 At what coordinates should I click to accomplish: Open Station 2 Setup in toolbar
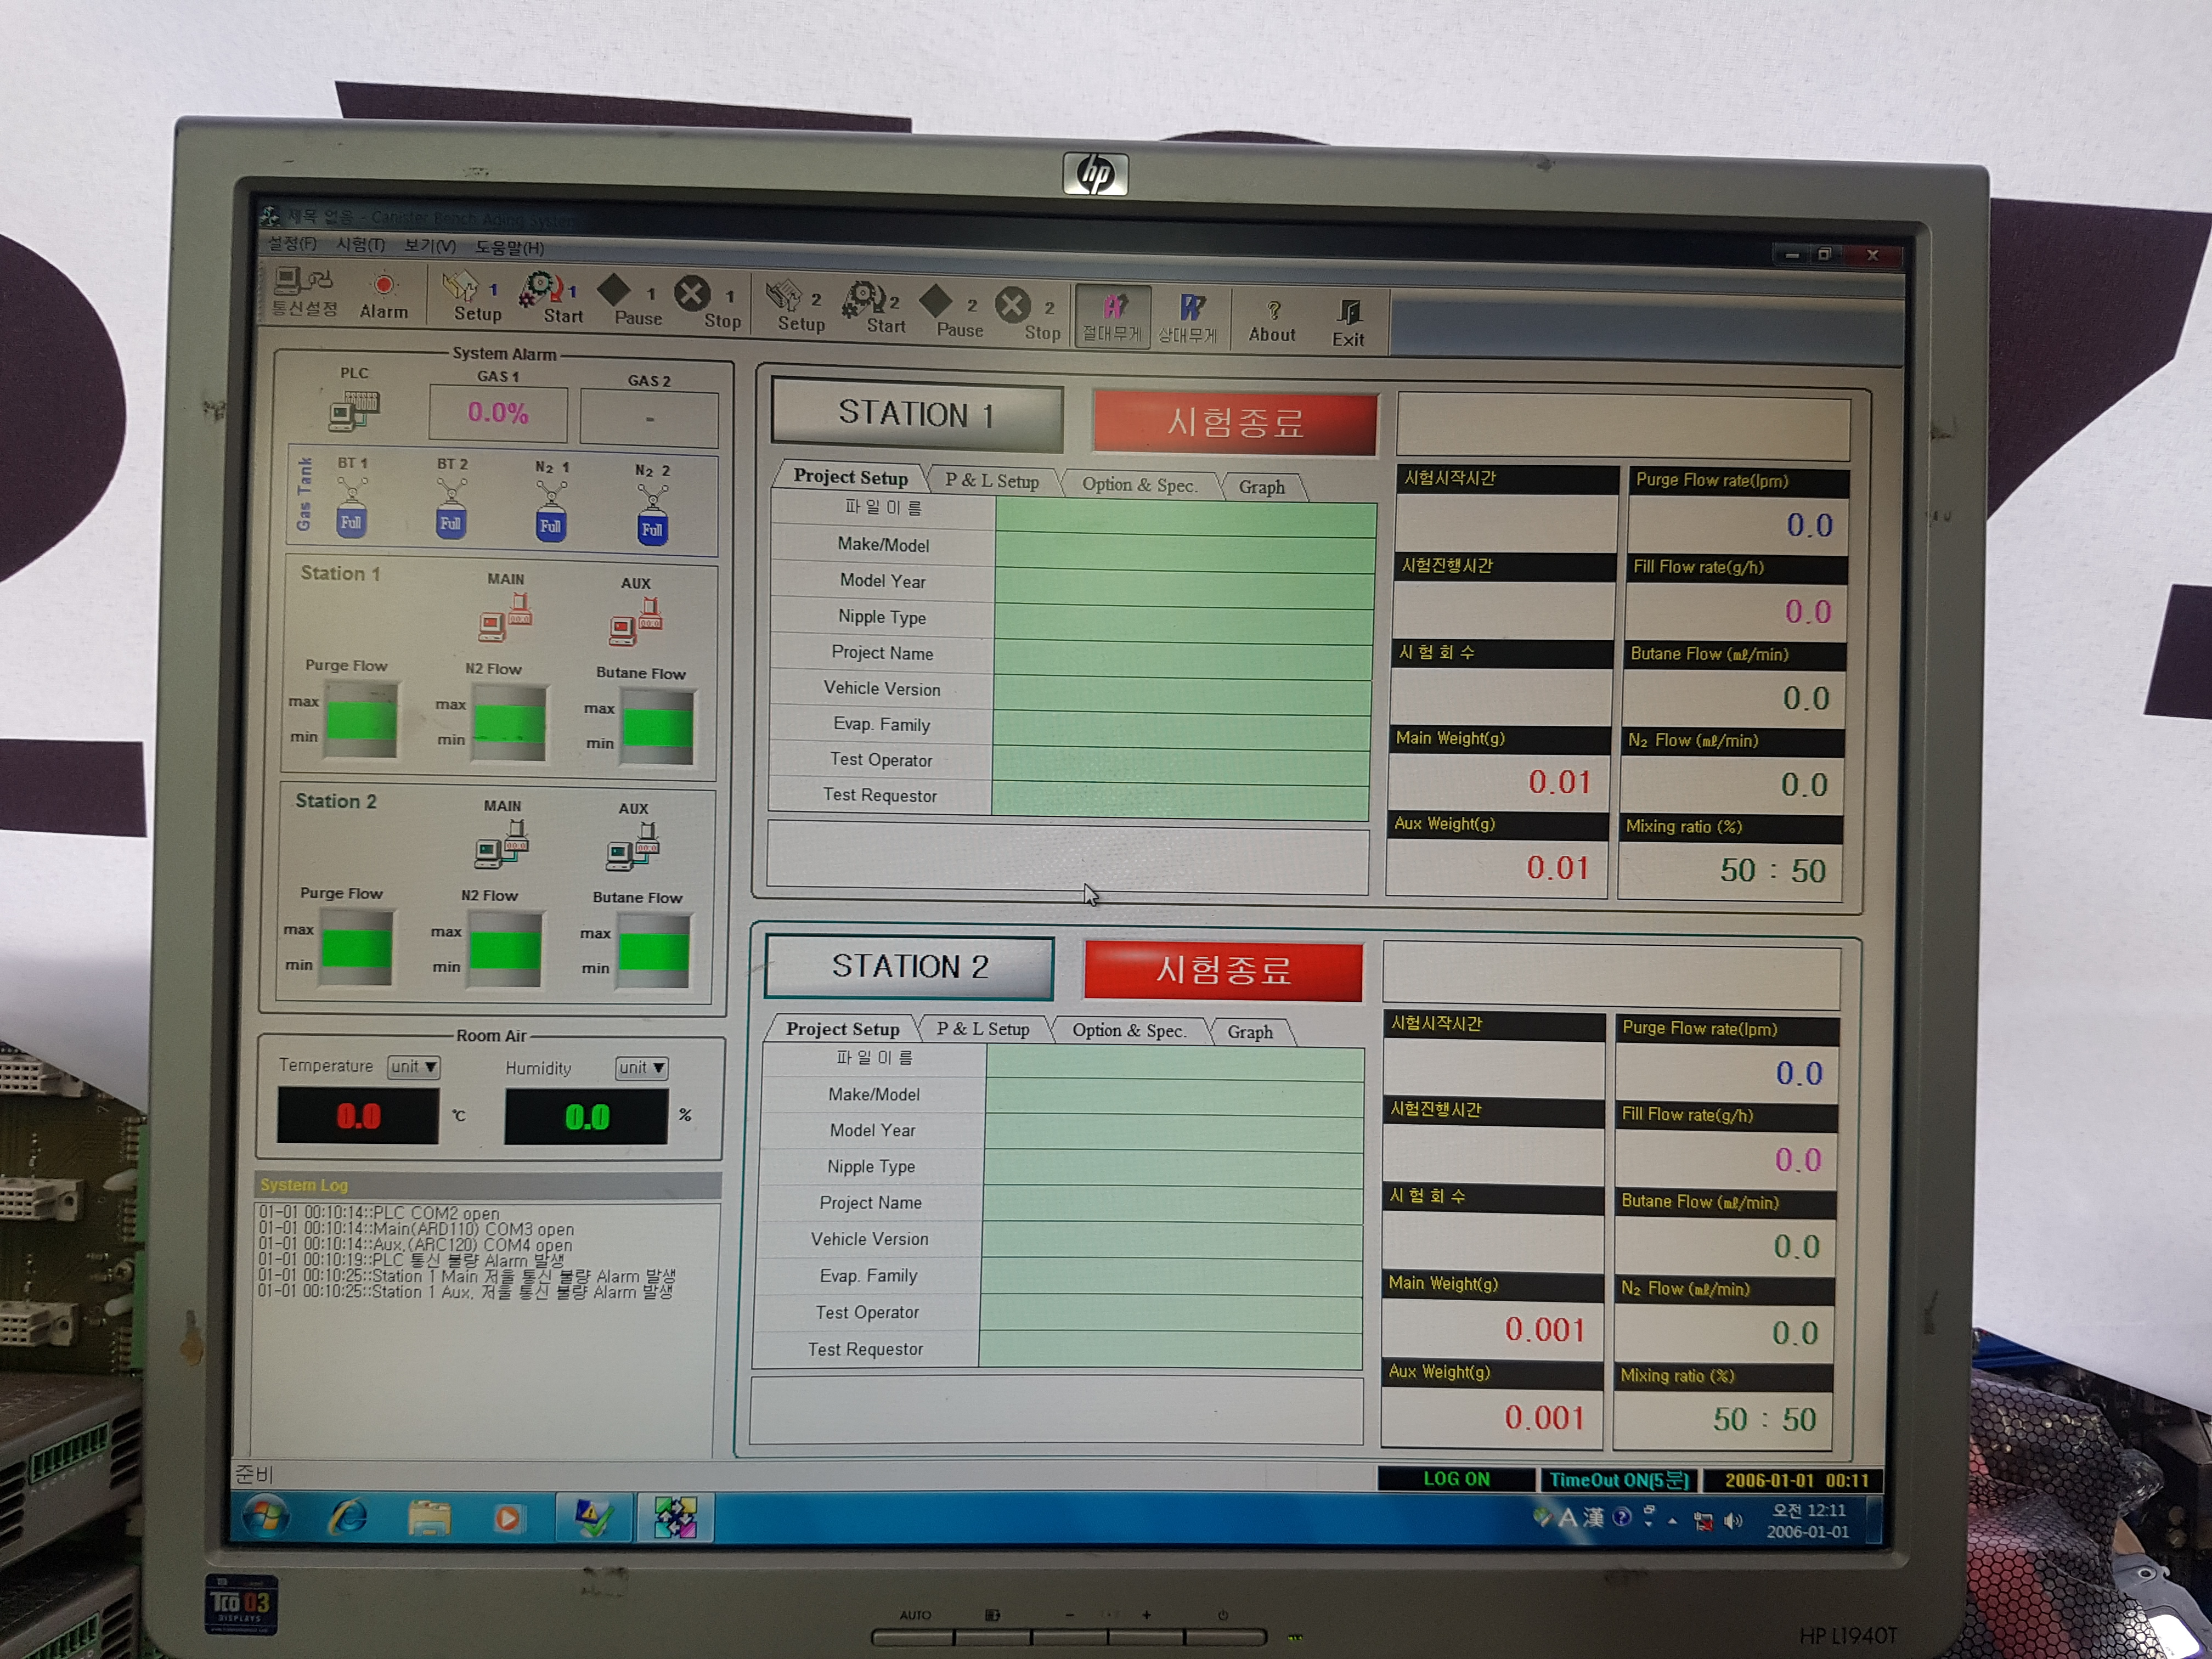click(797, 307)
